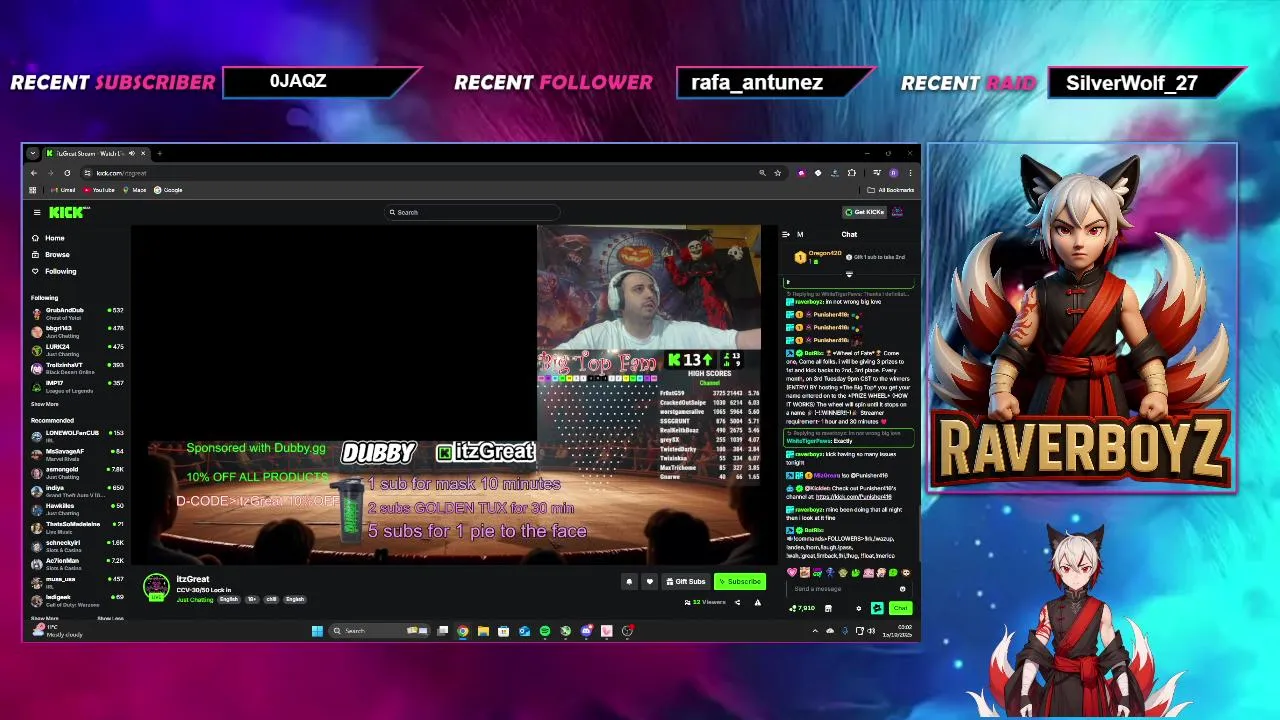The height and width of the screenshot is (720, 1280).
Task: Open the YouTube bookmark
Action: point(98,190)
